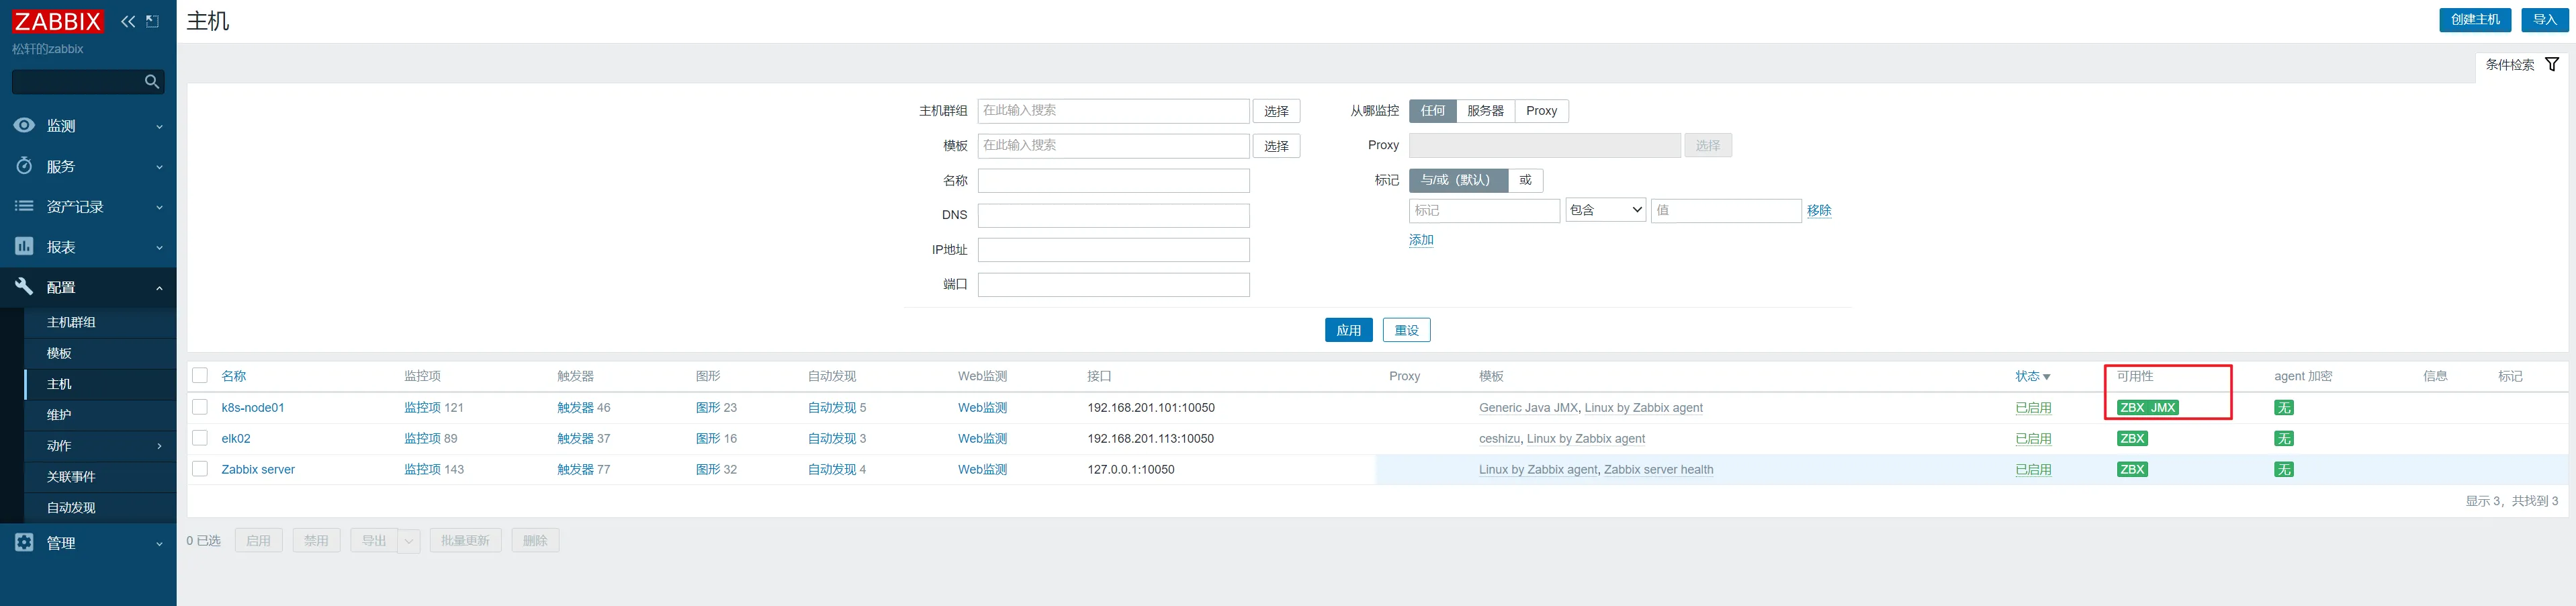Click the Zabbix logo

tap(58, 21)
